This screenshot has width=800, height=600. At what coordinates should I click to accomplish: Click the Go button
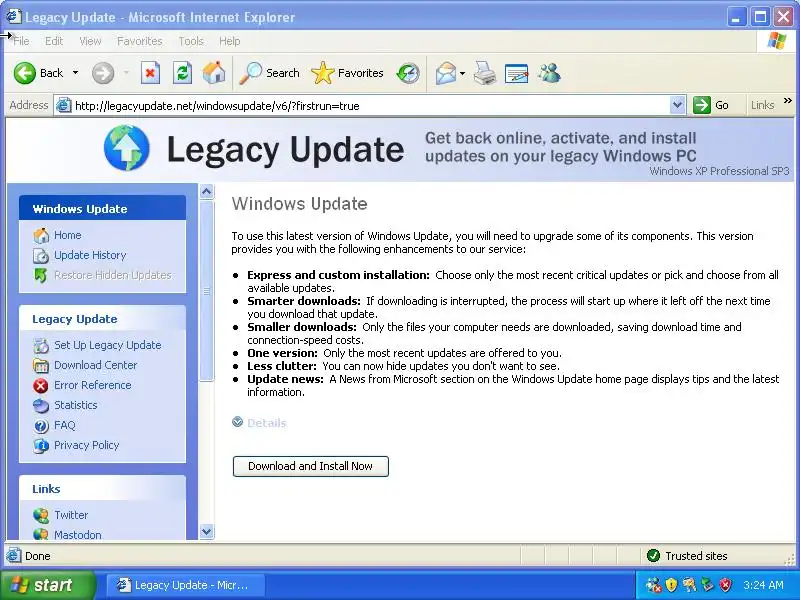[x=711, y=105]
